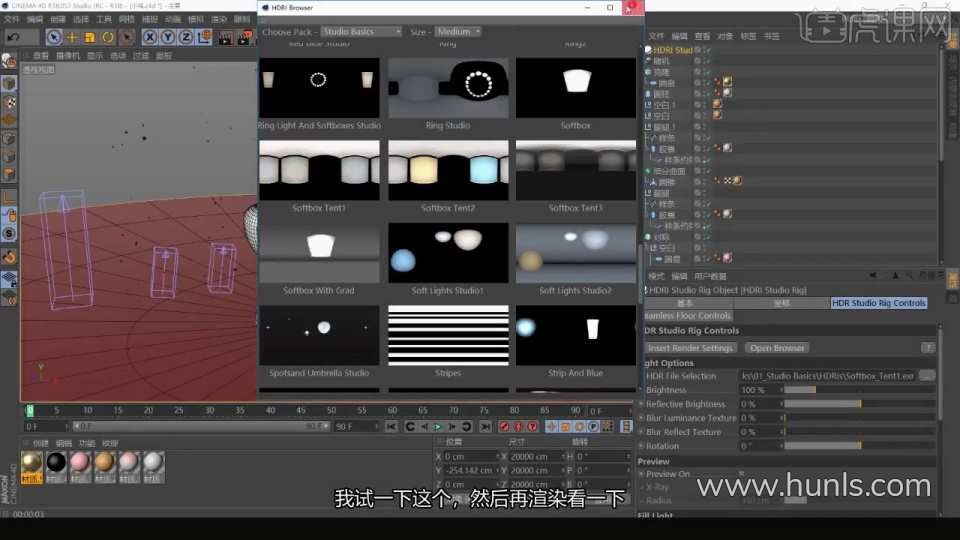
Task: Toggle X axis lock
Action: [149, 37]
